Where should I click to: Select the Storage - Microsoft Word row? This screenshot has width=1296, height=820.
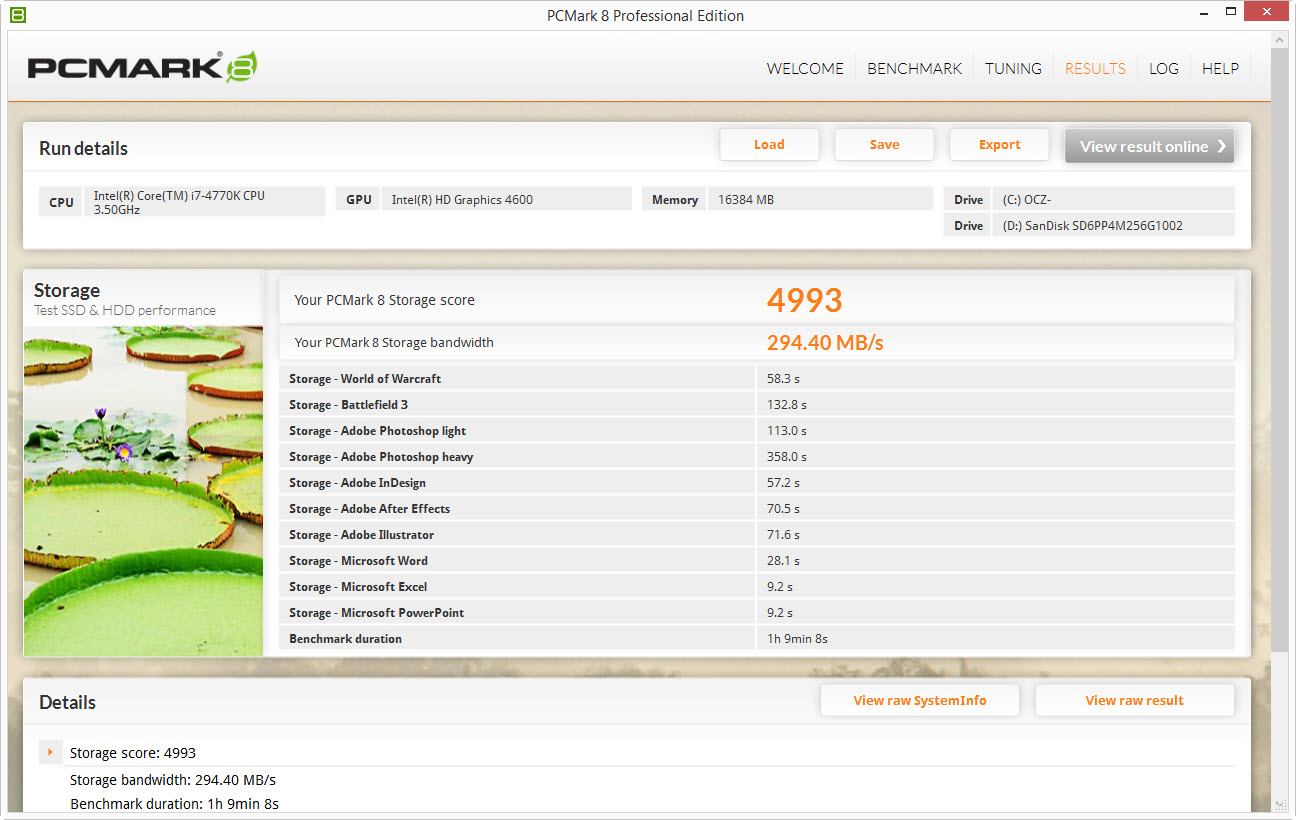point(757,561)
